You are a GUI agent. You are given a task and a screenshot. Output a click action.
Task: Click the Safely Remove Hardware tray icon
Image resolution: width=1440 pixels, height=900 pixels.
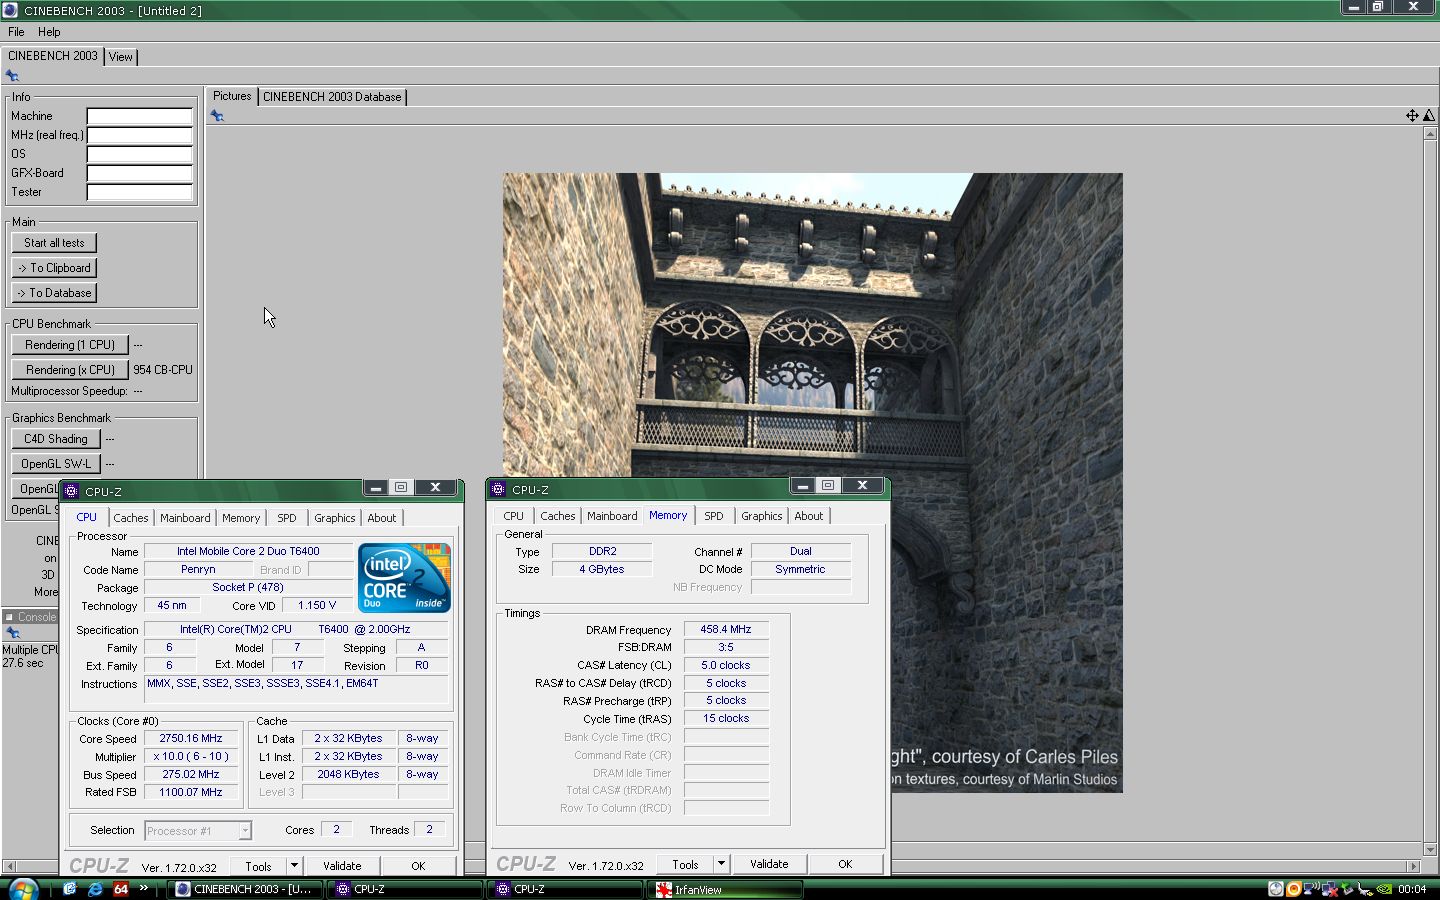coord(1348,888)
